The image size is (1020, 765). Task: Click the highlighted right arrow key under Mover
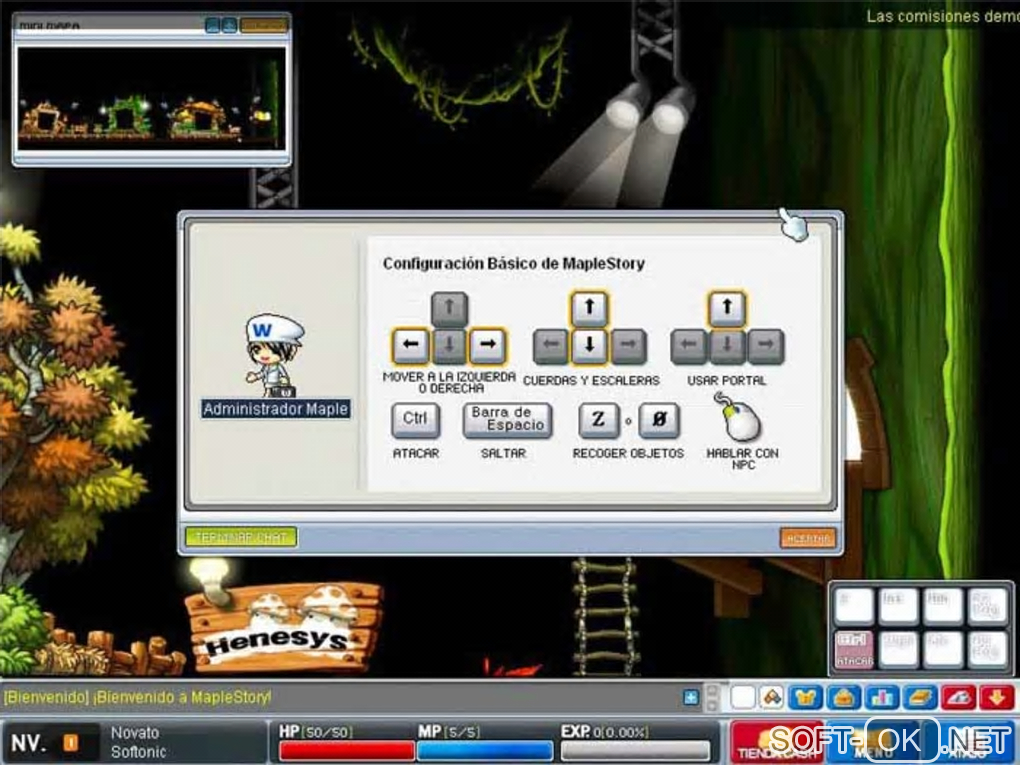coord(487,345)
